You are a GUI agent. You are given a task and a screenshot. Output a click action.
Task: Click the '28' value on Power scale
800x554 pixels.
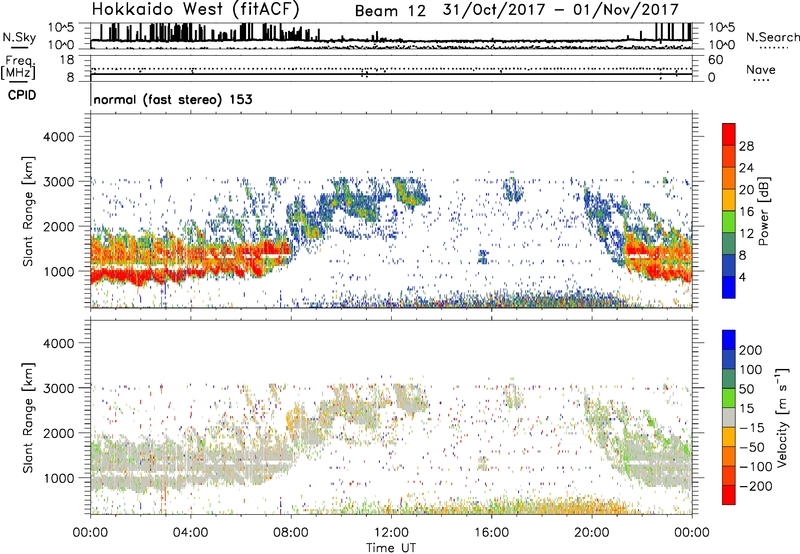[746, 146]
